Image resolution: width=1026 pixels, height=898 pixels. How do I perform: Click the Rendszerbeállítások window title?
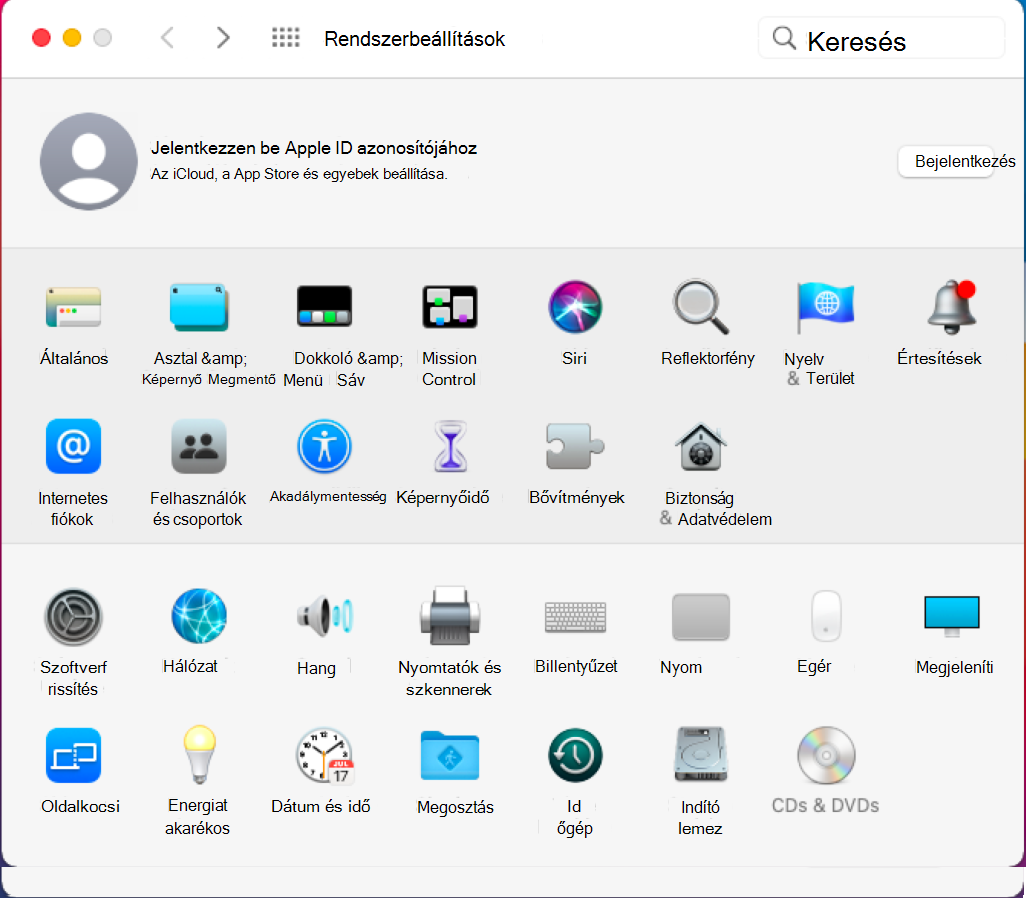pos(415,39)
